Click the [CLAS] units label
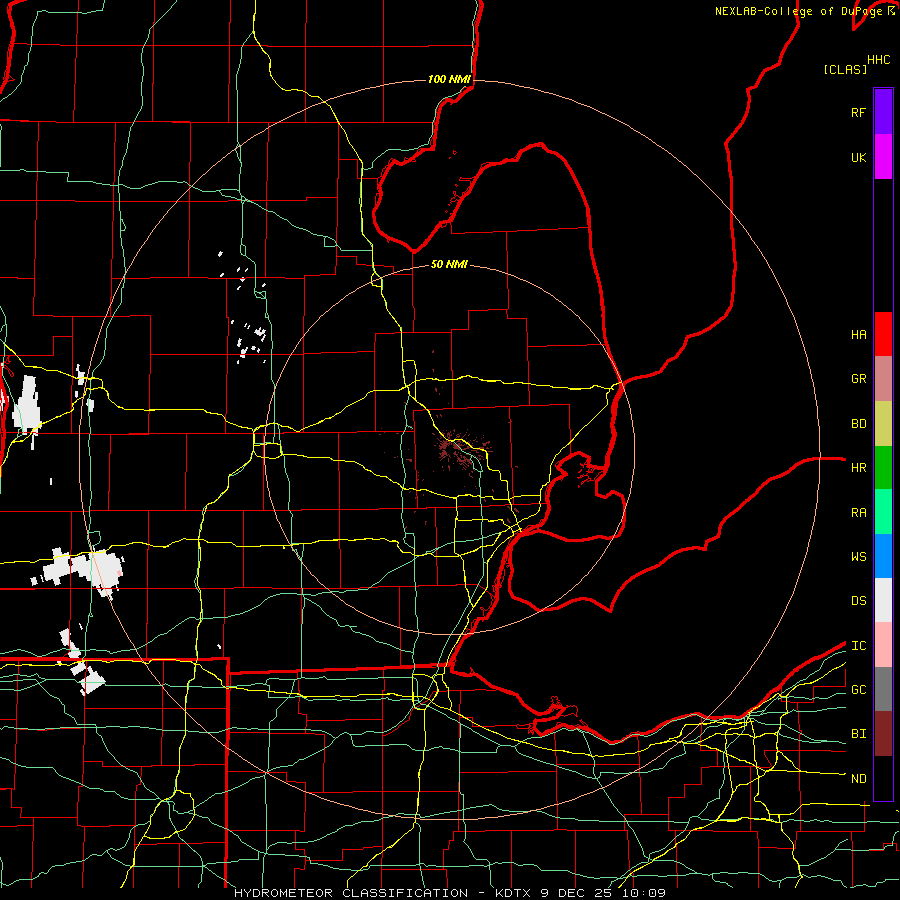The height and width of the screenshot is (900, 900). 845,69
